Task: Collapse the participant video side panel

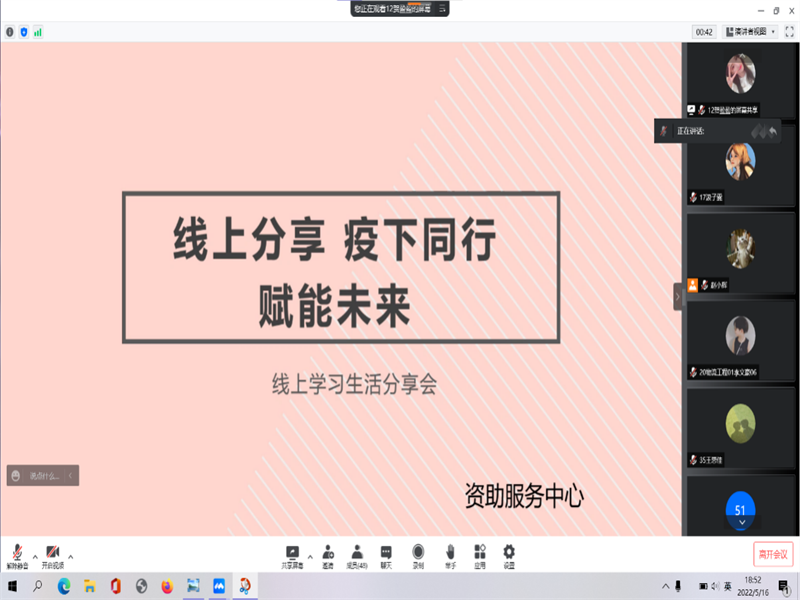Action: click(x=677, y=297)
